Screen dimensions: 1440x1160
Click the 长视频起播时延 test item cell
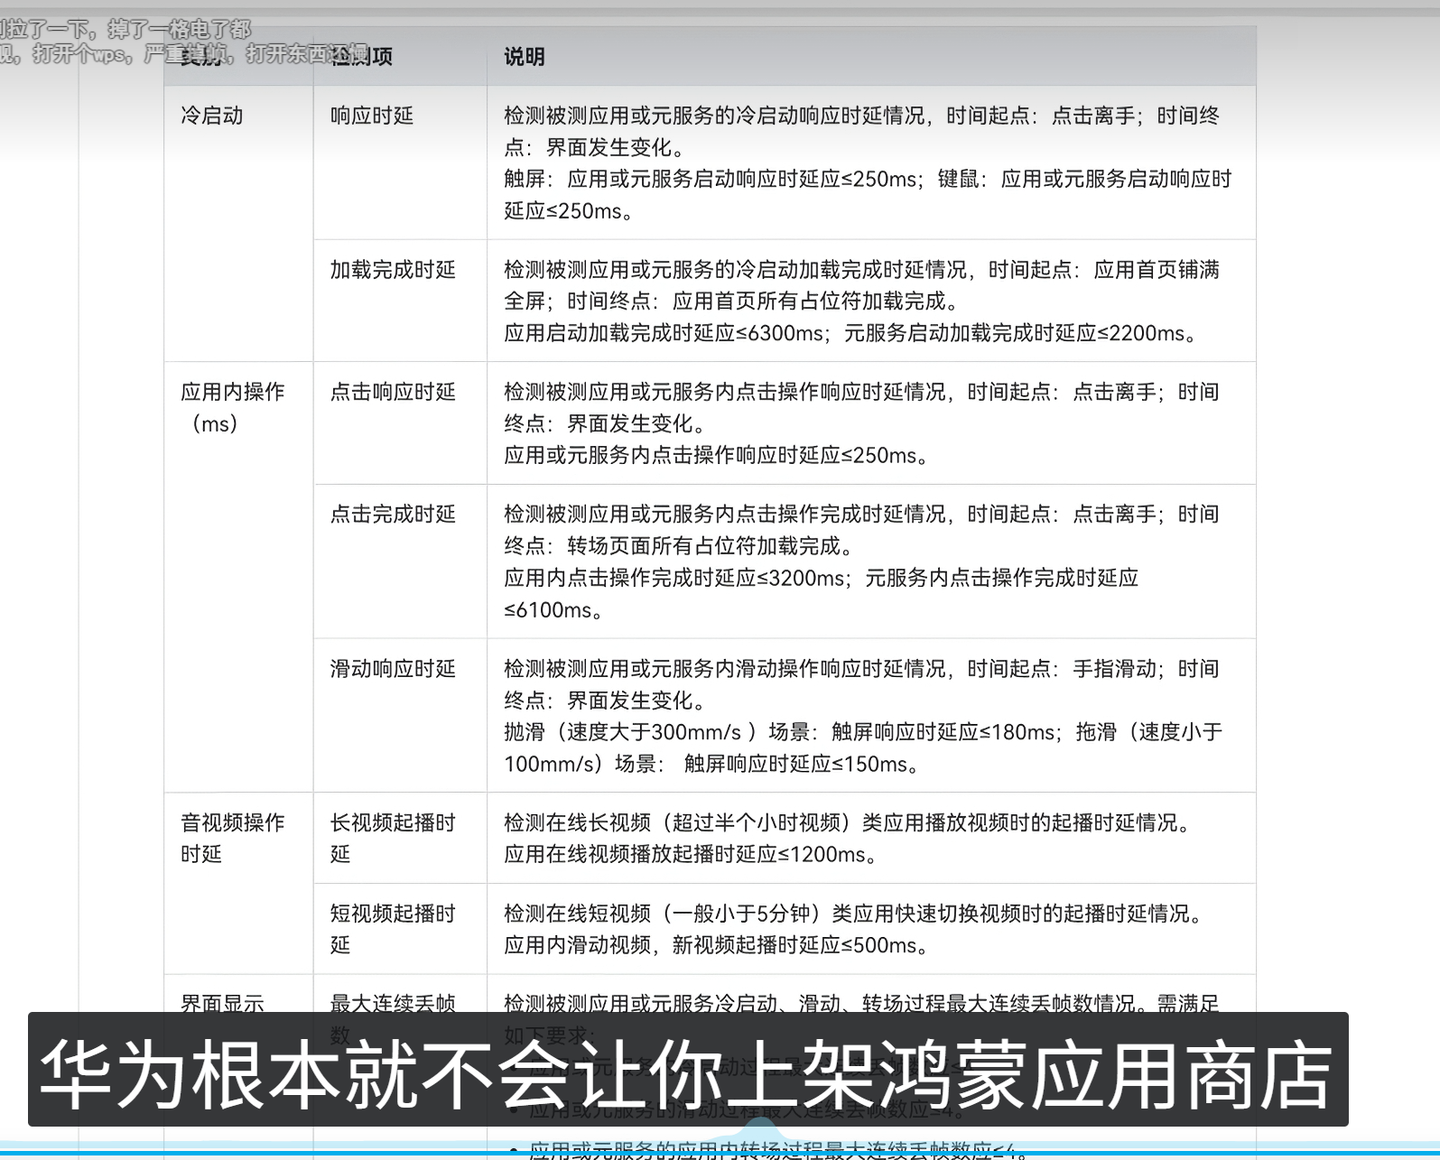[400, 838]
